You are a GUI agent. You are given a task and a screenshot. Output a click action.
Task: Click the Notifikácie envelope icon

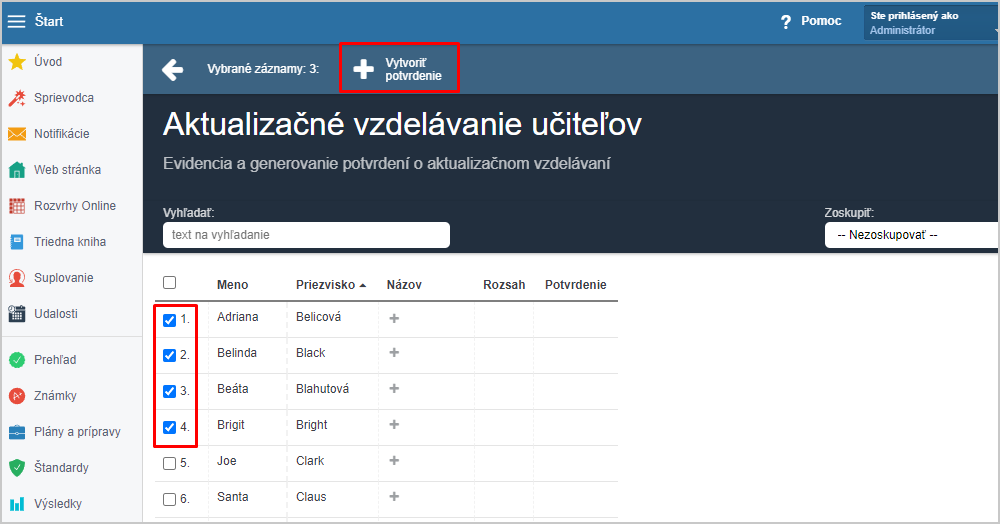(17, 134)
